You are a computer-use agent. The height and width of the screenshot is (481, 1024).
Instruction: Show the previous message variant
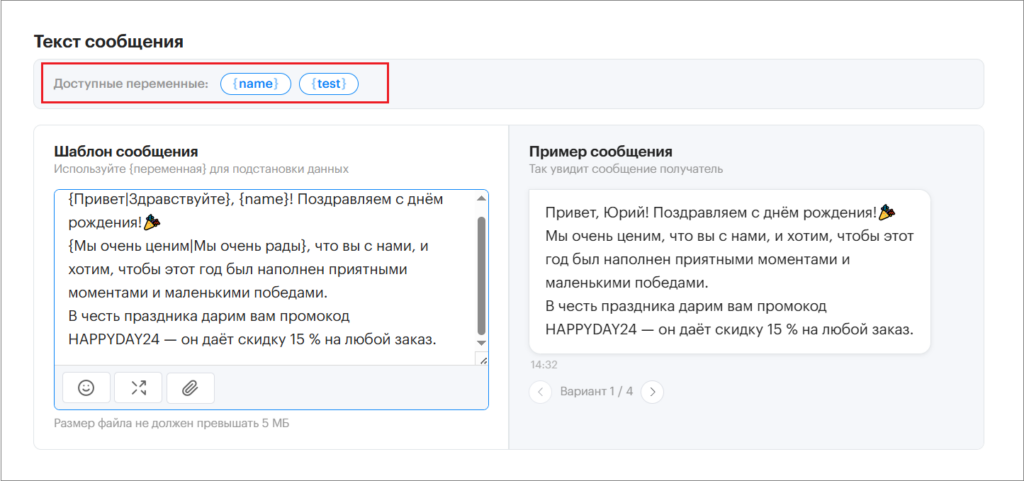click(540, 392)
